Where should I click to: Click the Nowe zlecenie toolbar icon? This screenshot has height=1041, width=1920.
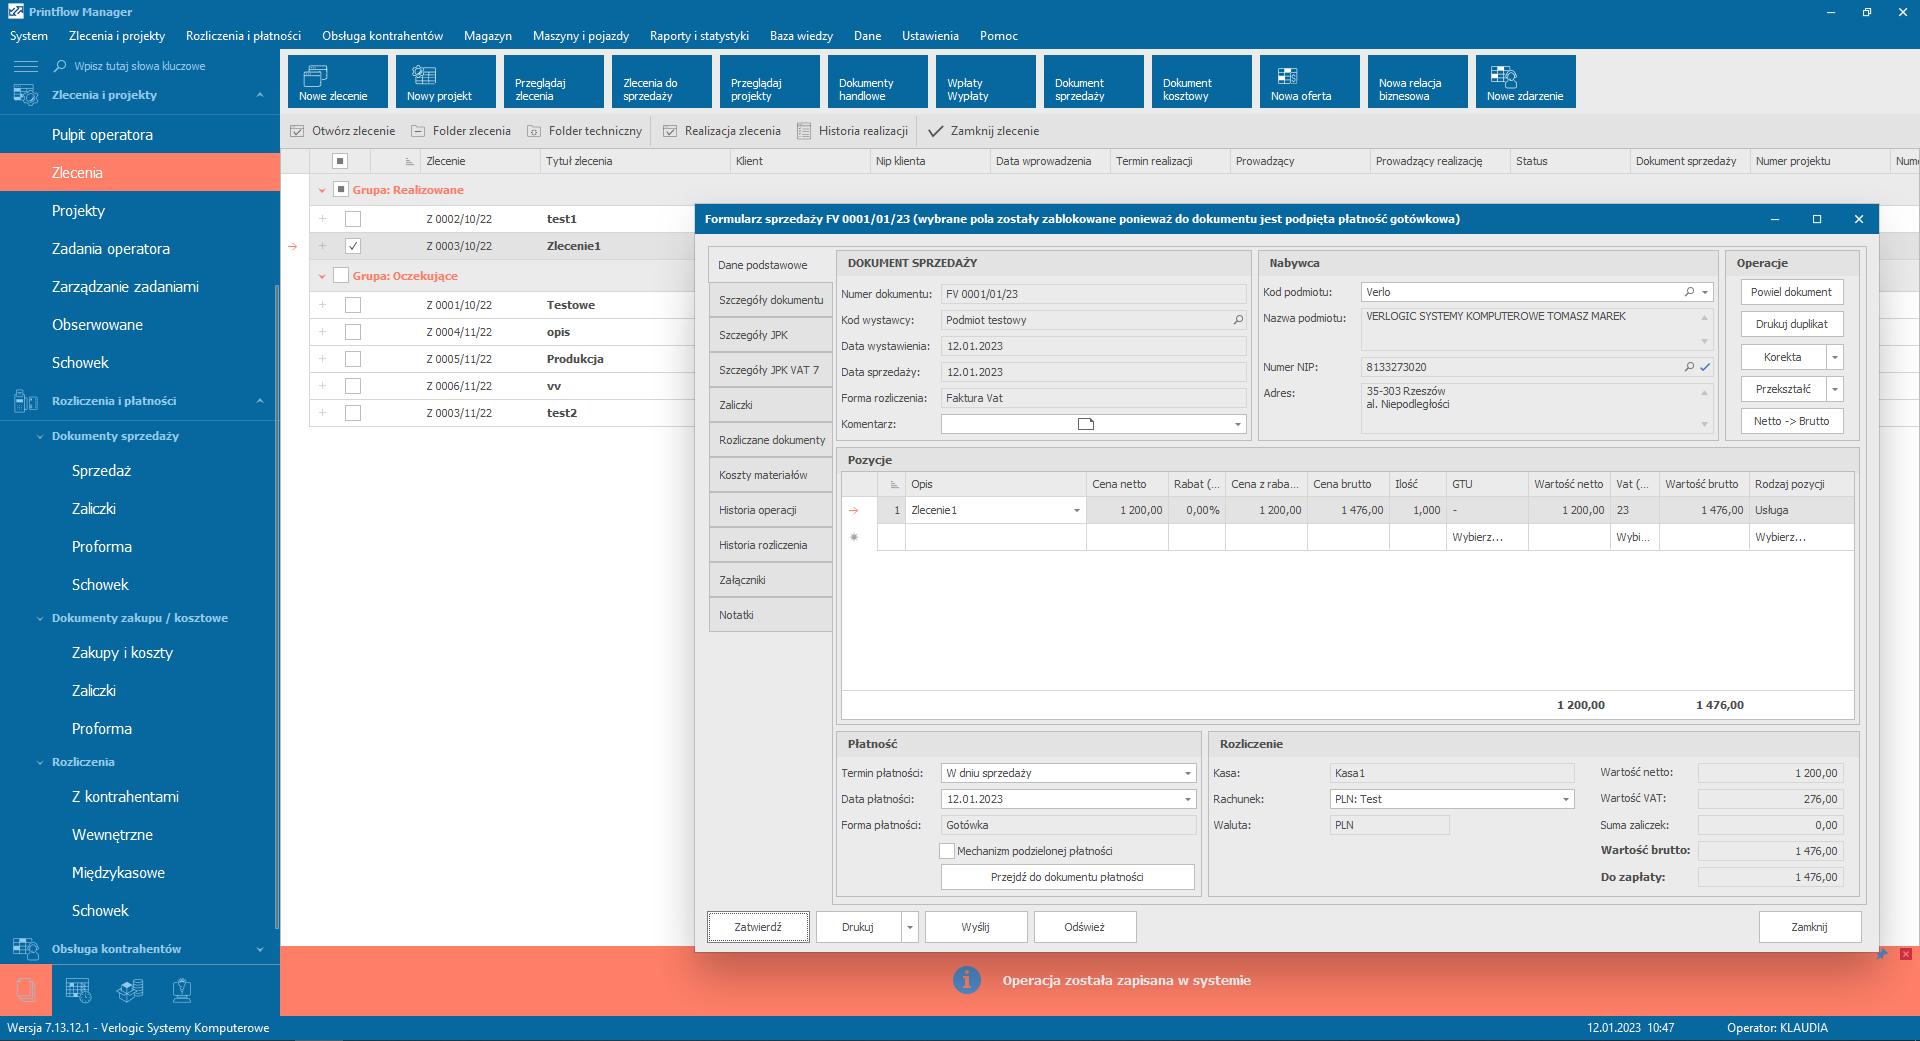(x=316, y=75)
